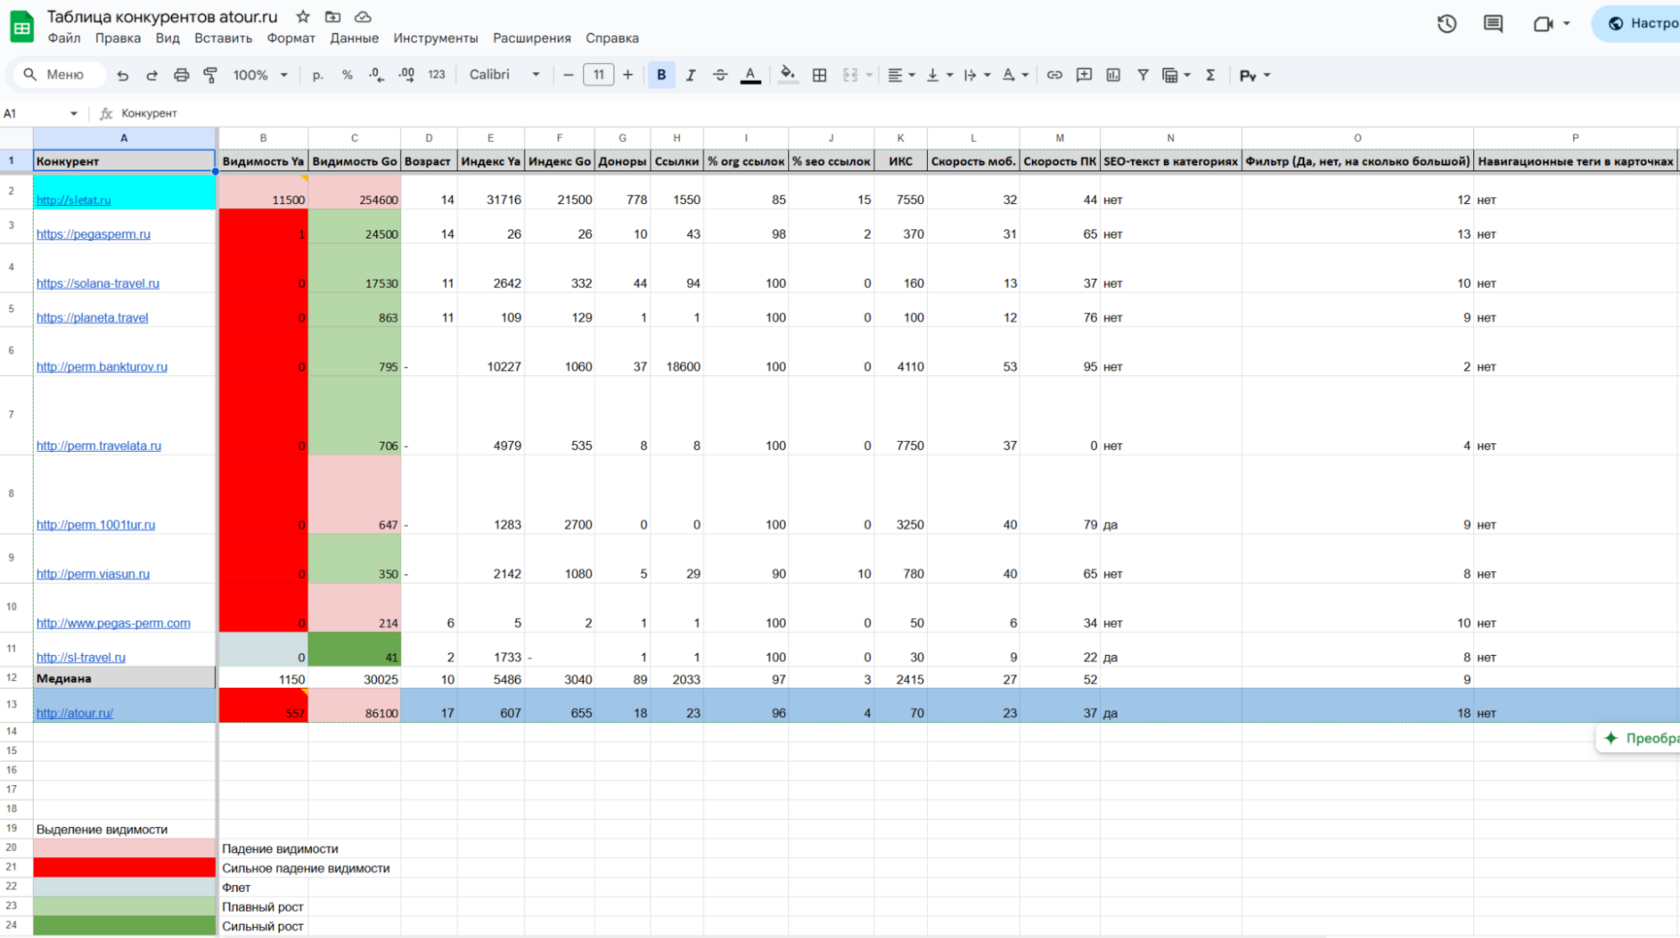
Task: Open the Расширения menu
Action: tap(532, 38)
